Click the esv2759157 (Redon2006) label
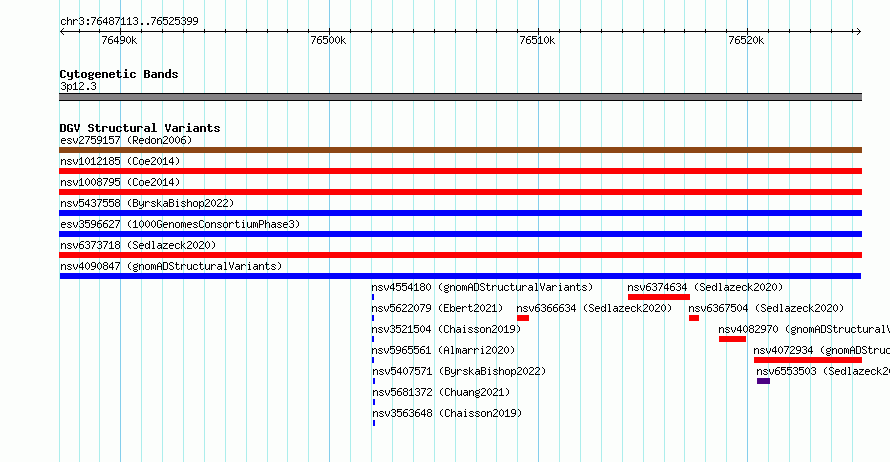The image size is (890, 462). tap(126, 140)
